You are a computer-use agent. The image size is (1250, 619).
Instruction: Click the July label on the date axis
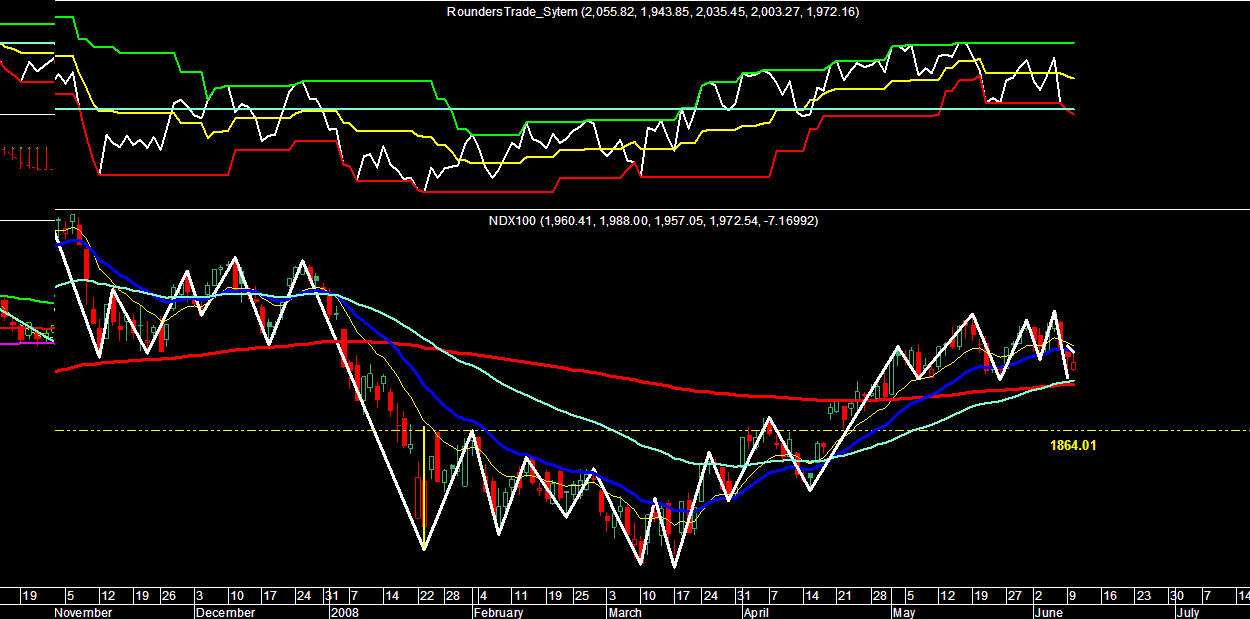[1187, 612]
